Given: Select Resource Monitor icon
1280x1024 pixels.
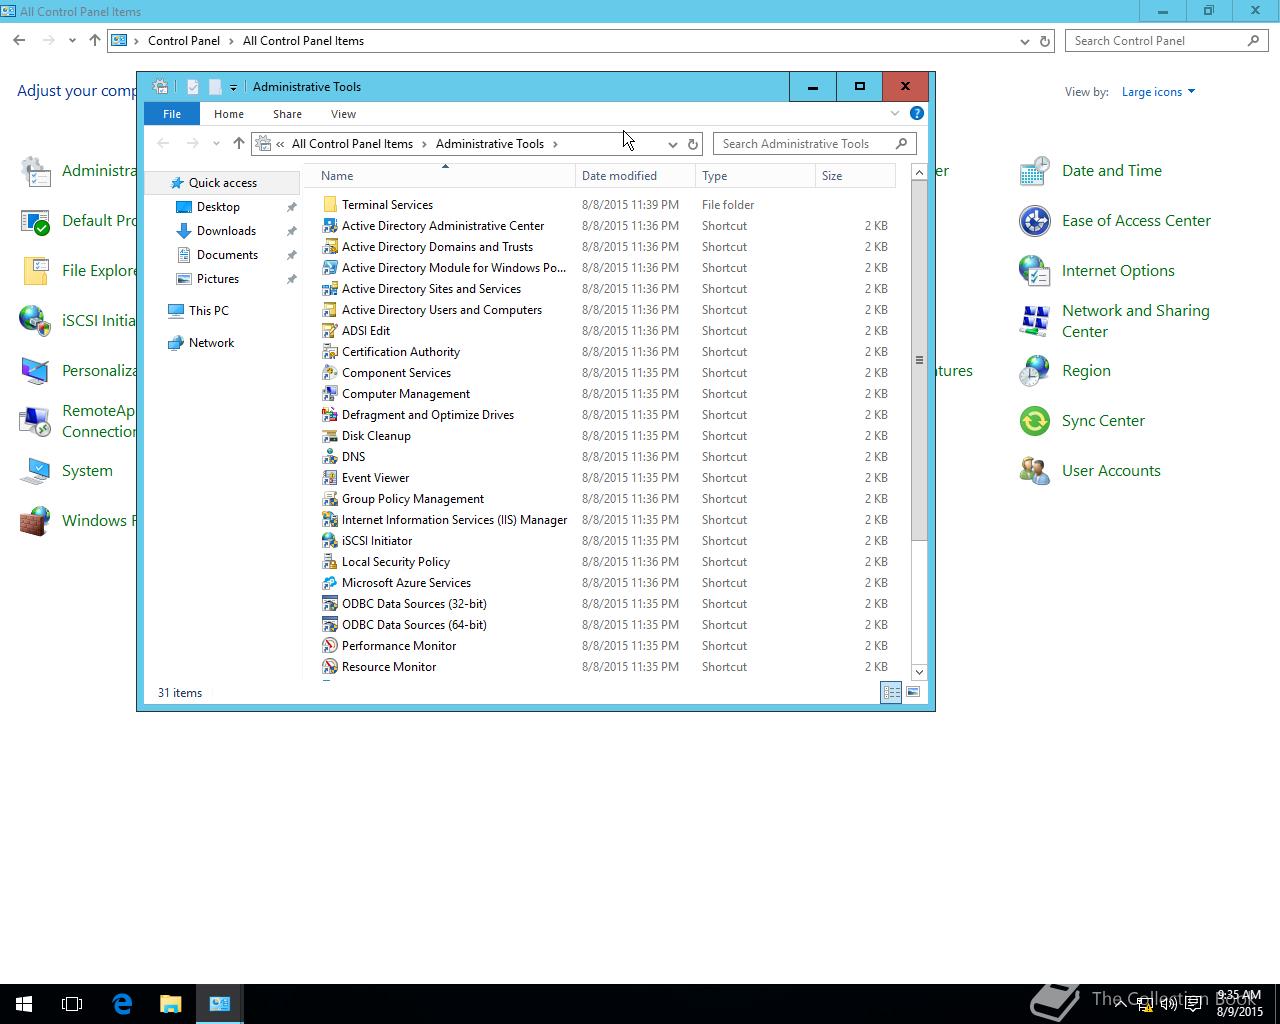Looking at the screenshot, I should pyautogui.click(x=329, y=667).
